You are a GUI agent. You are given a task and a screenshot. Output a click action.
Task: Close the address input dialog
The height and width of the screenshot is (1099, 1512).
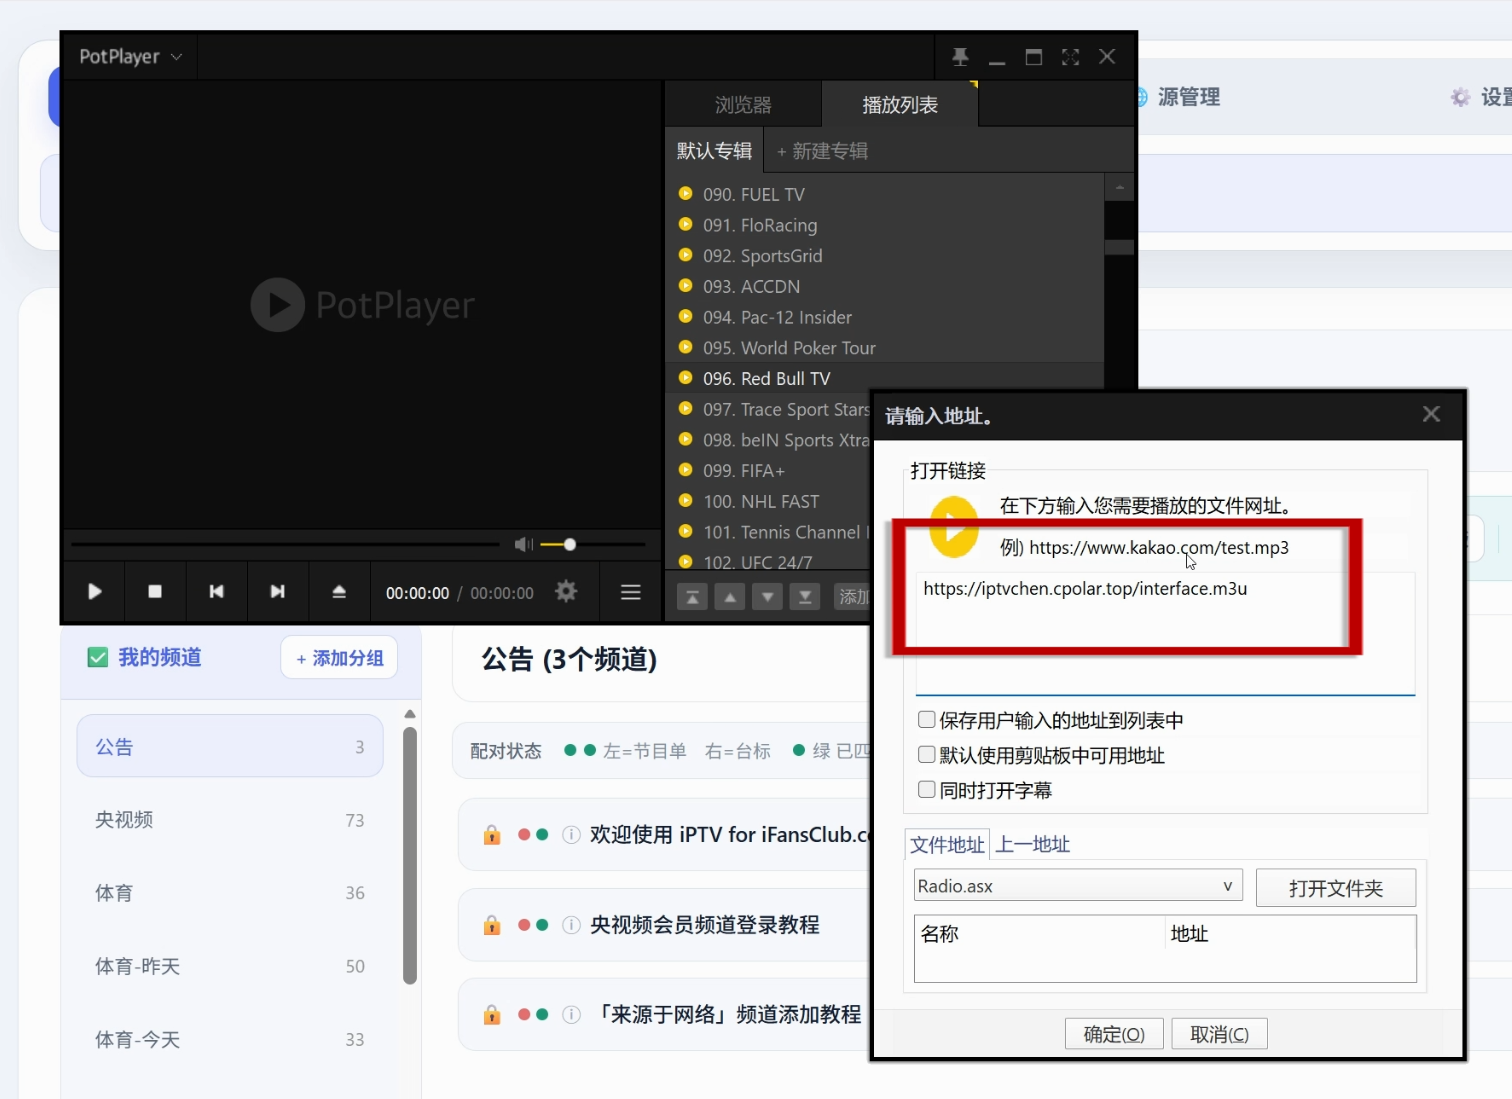pyautogui.click(x=1431, y=414)
